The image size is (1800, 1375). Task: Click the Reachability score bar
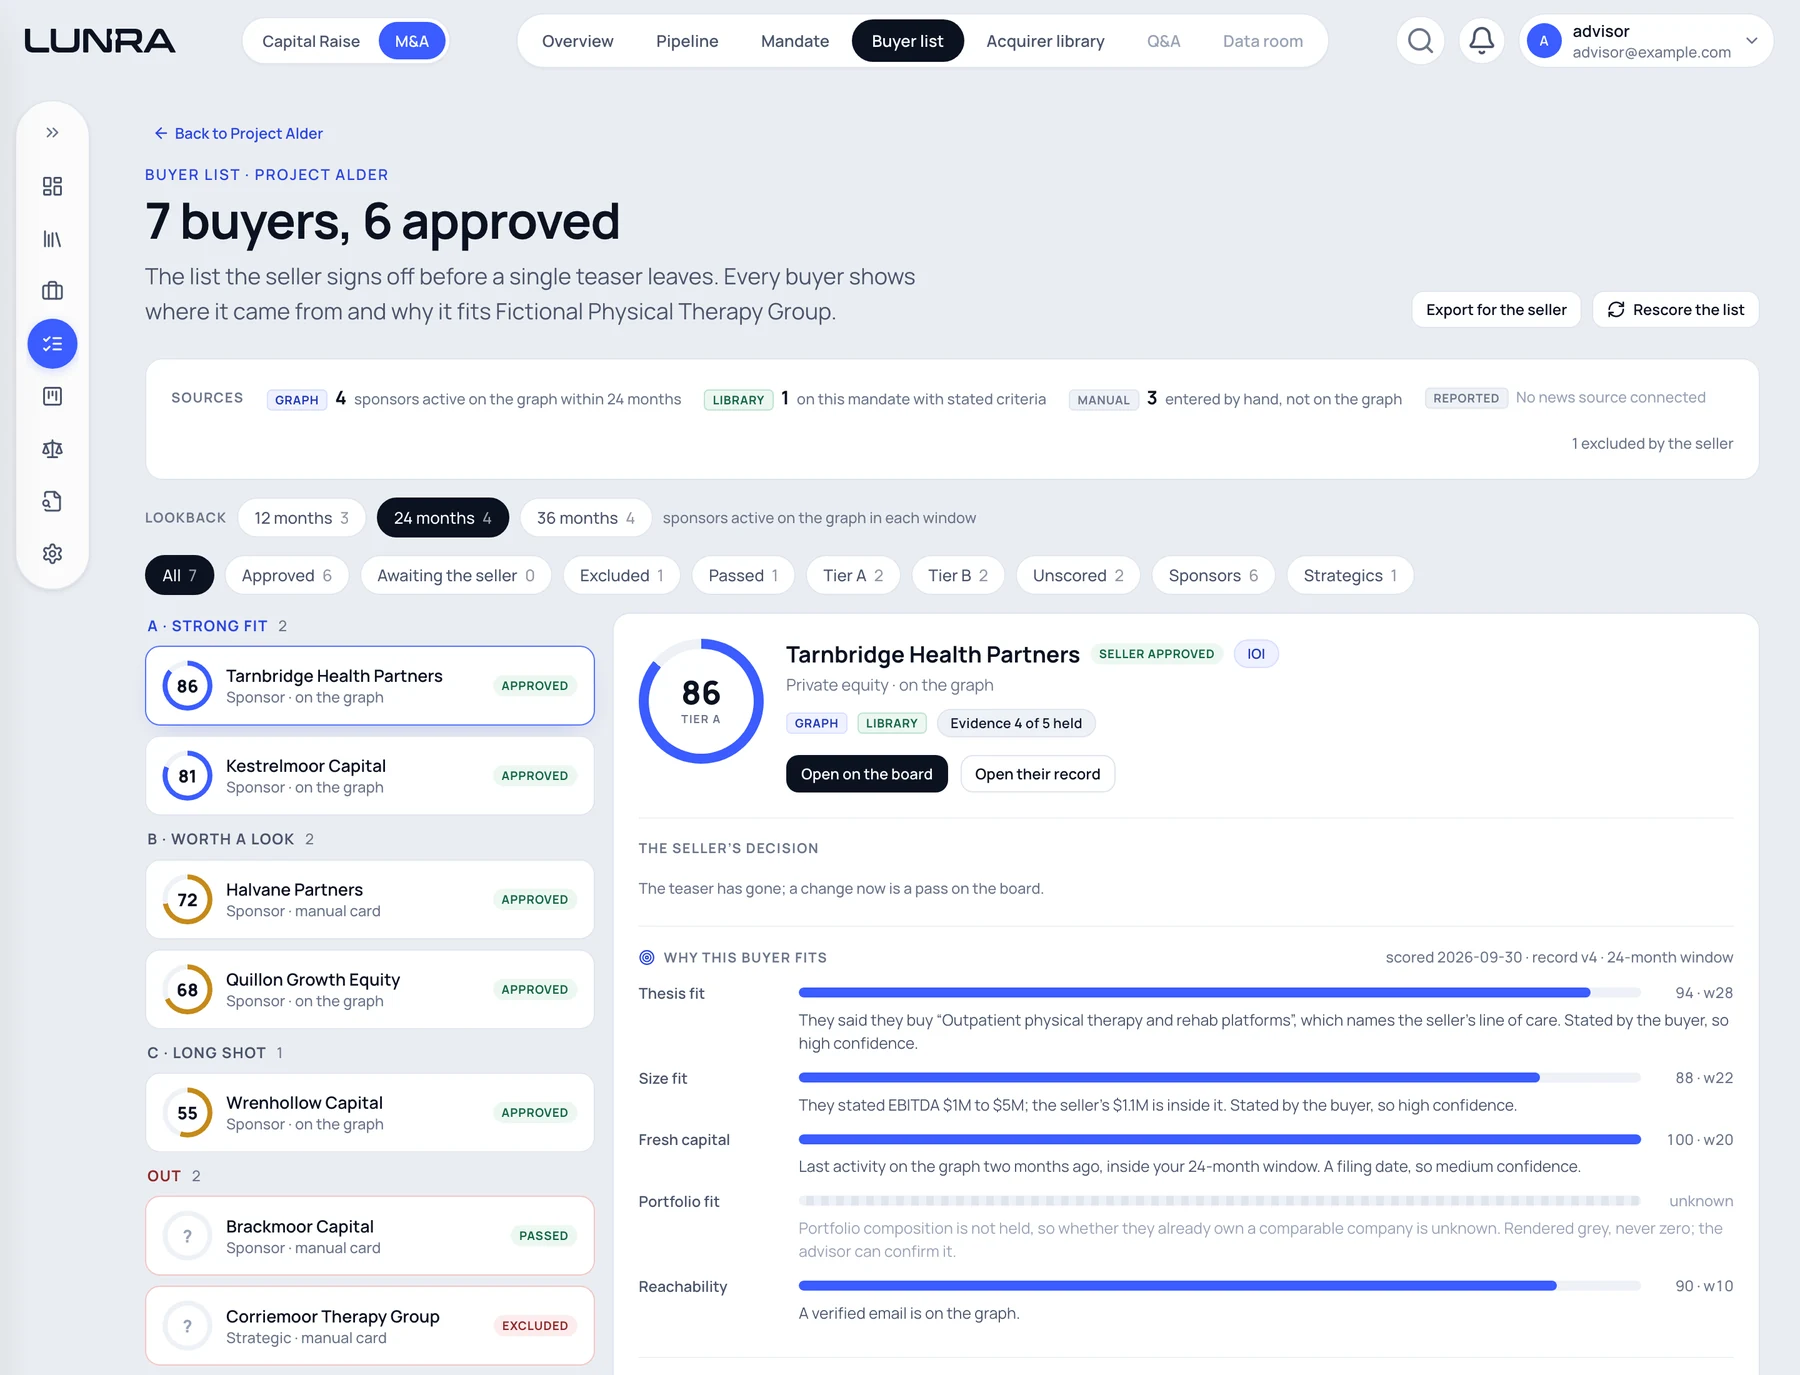click(x=1219, y=1286)
